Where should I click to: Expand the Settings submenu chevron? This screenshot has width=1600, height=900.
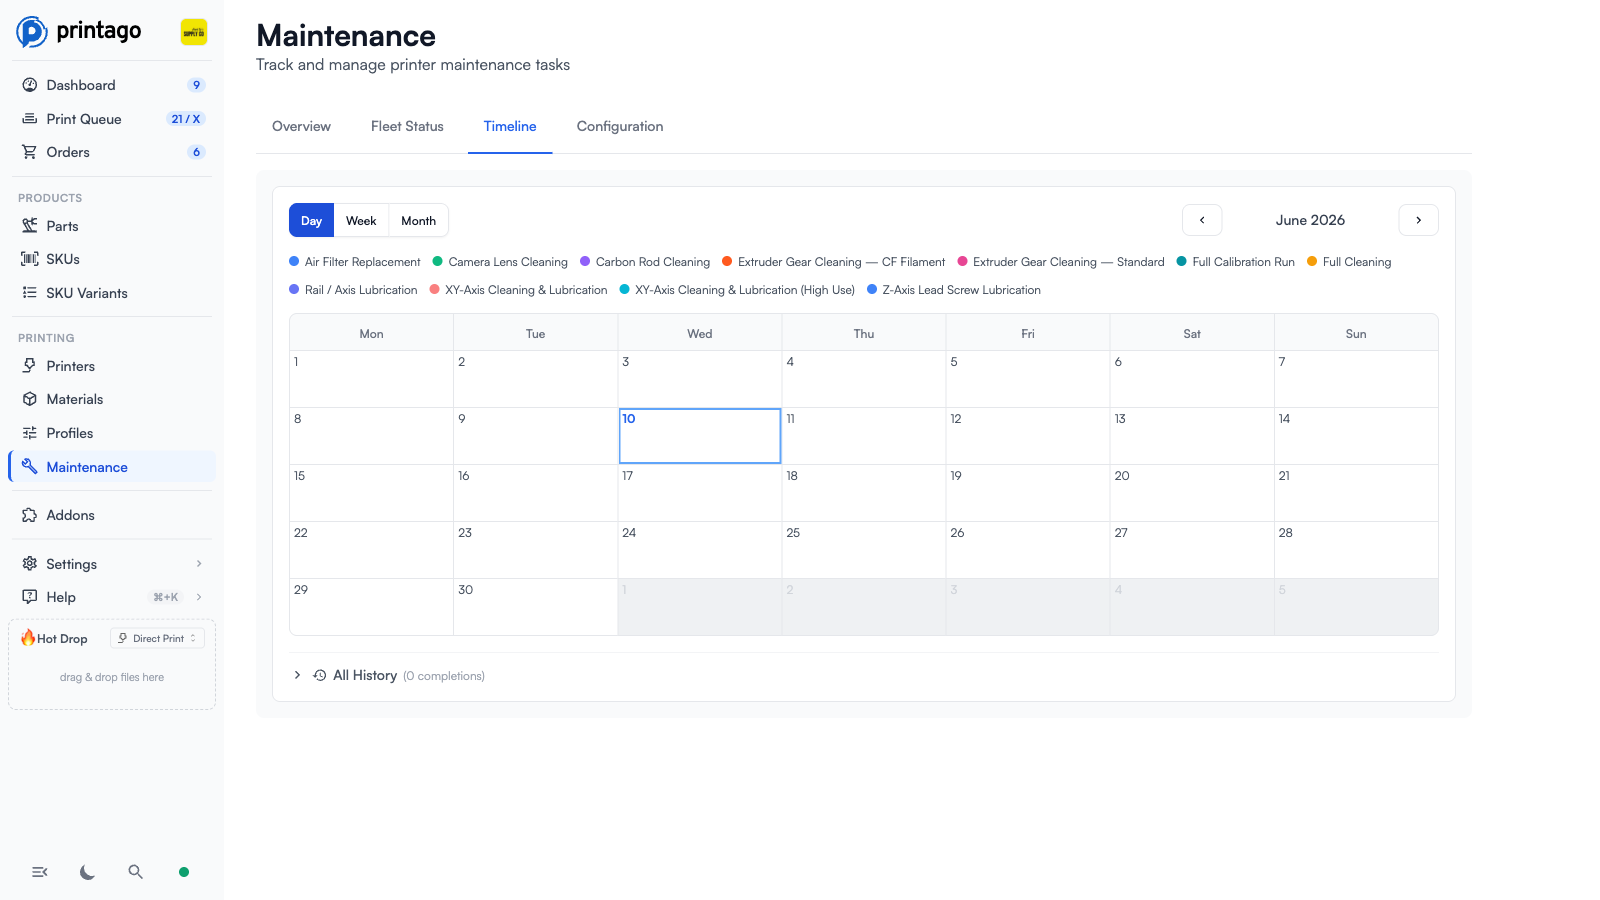[x=199, y=564]
